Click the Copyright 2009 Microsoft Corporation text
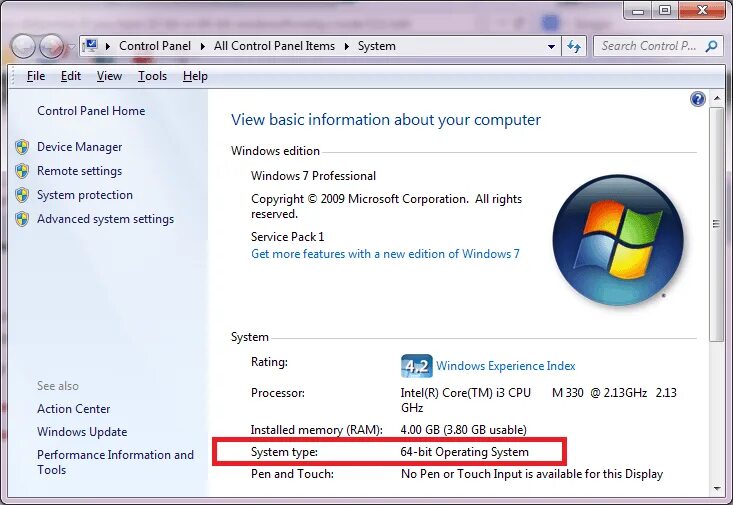Viewport: 733px width, 505px height. pyautogui.click(x=386, y=206)
